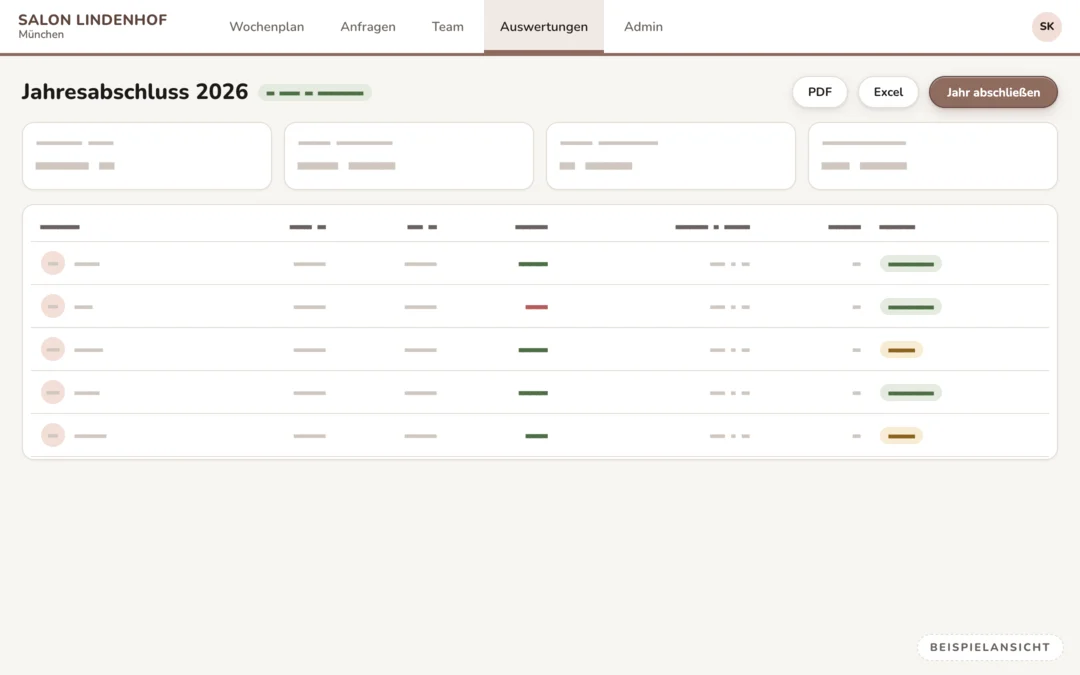Open the Admin tab
Image resolution: width=1080 pixels, height=675 pixels.
pyautogui.click(x=643, y=27)
